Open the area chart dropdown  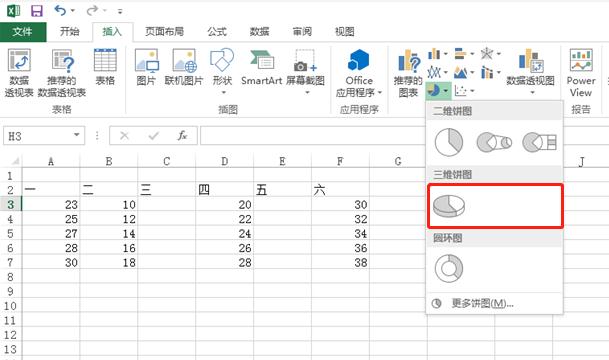coord(464,72)
